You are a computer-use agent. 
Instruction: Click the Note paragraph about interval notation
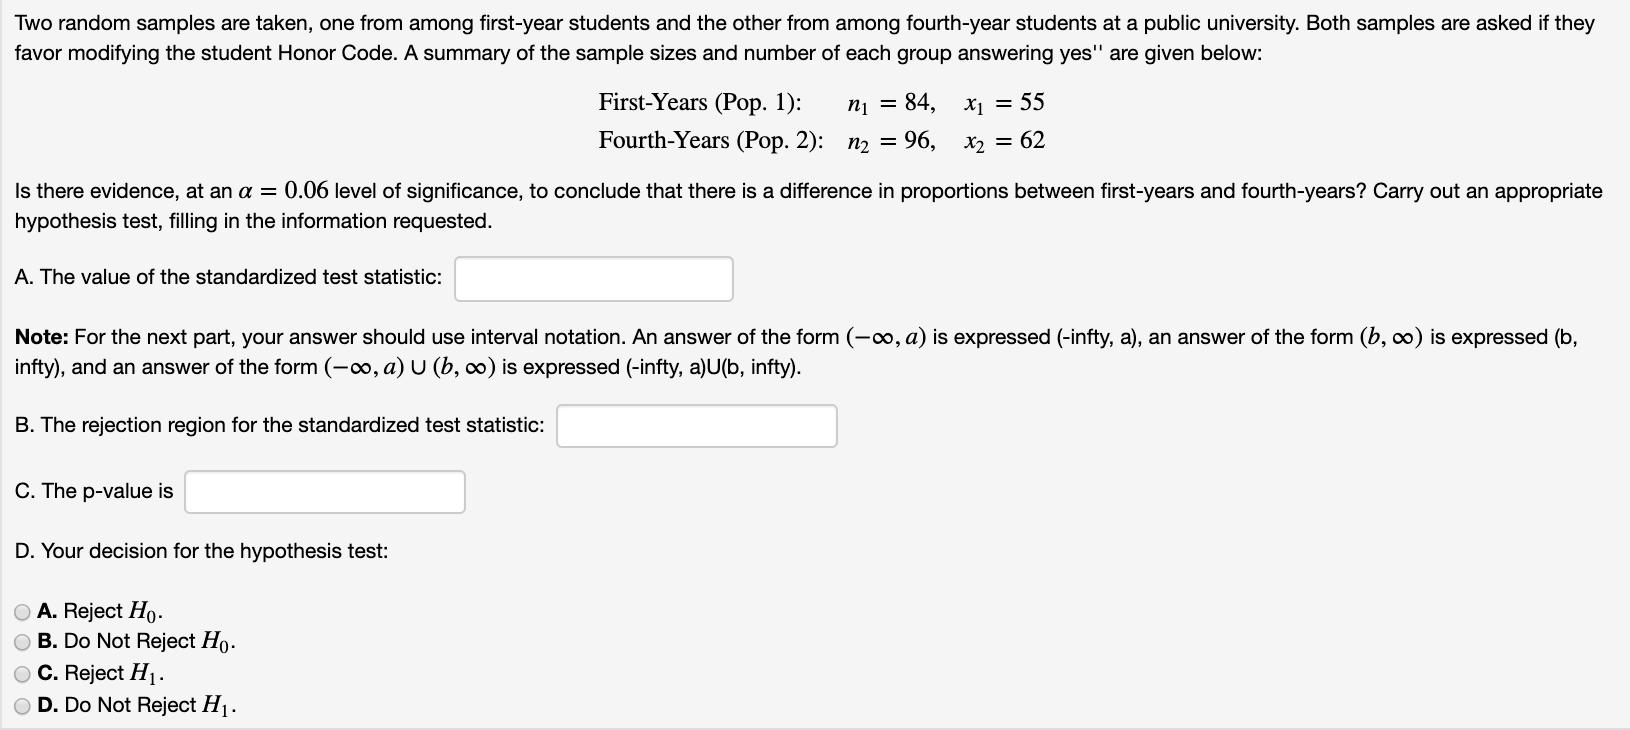[x=790, y=350]
